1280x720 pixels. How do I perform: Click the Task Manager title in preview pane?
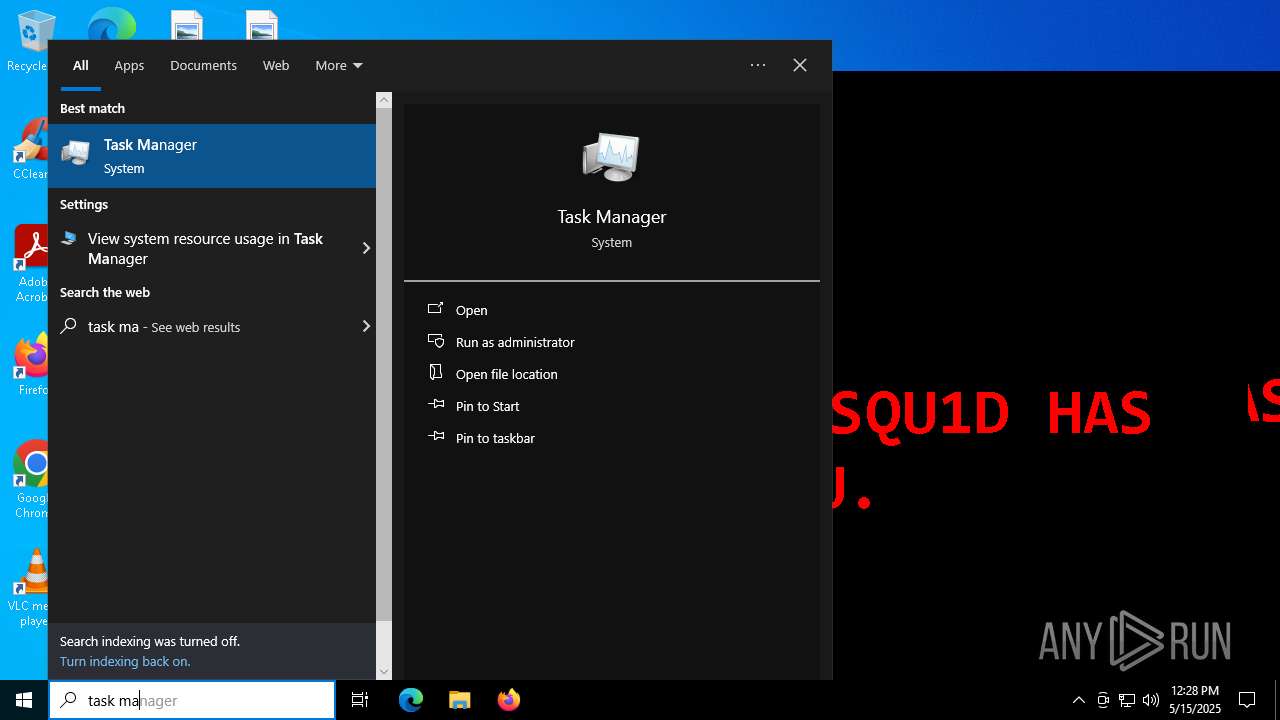click(x=611, y=217)
